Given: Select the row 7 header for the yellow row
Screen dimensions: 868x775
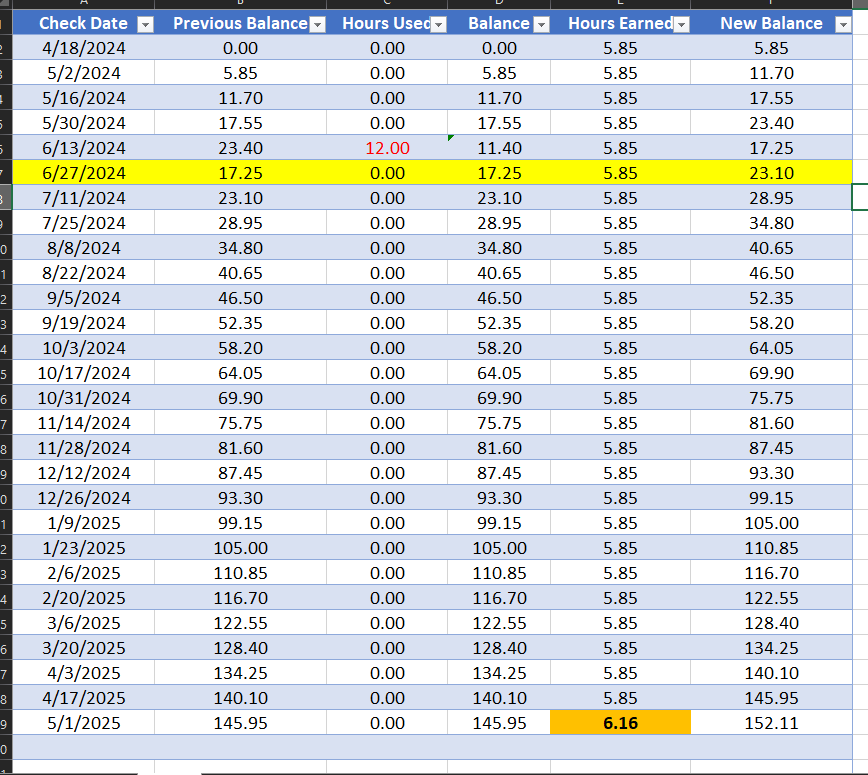Looking at the screenshot, I should coord(7,172).
